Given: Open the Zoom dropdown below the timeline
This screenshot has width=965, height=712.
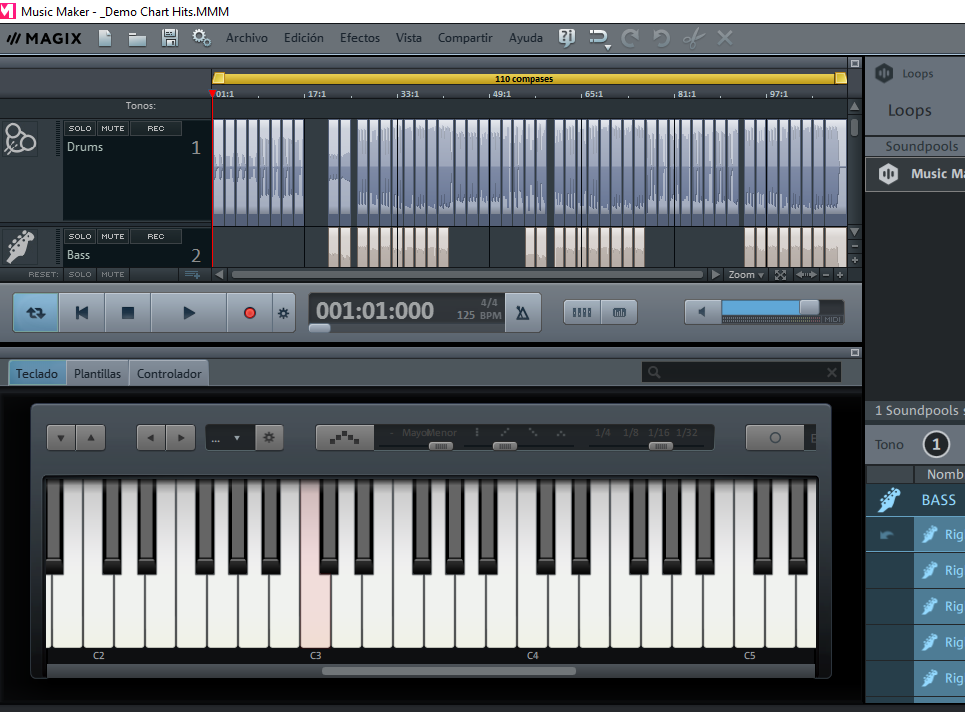Looking at the screenshot, I should (x=745, y=275).
